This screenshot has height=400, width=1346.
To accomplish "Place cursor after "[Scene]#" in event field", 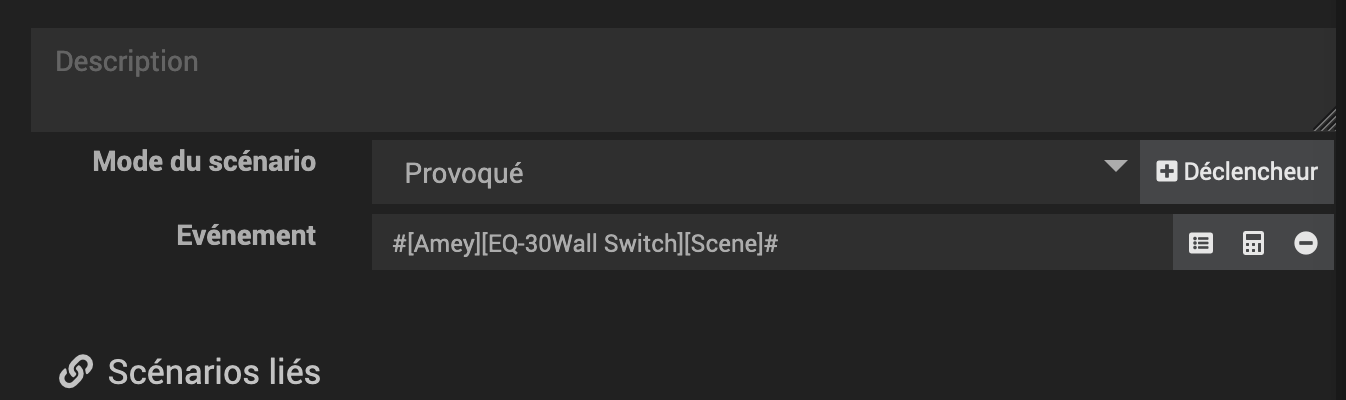I will point(780,243).
